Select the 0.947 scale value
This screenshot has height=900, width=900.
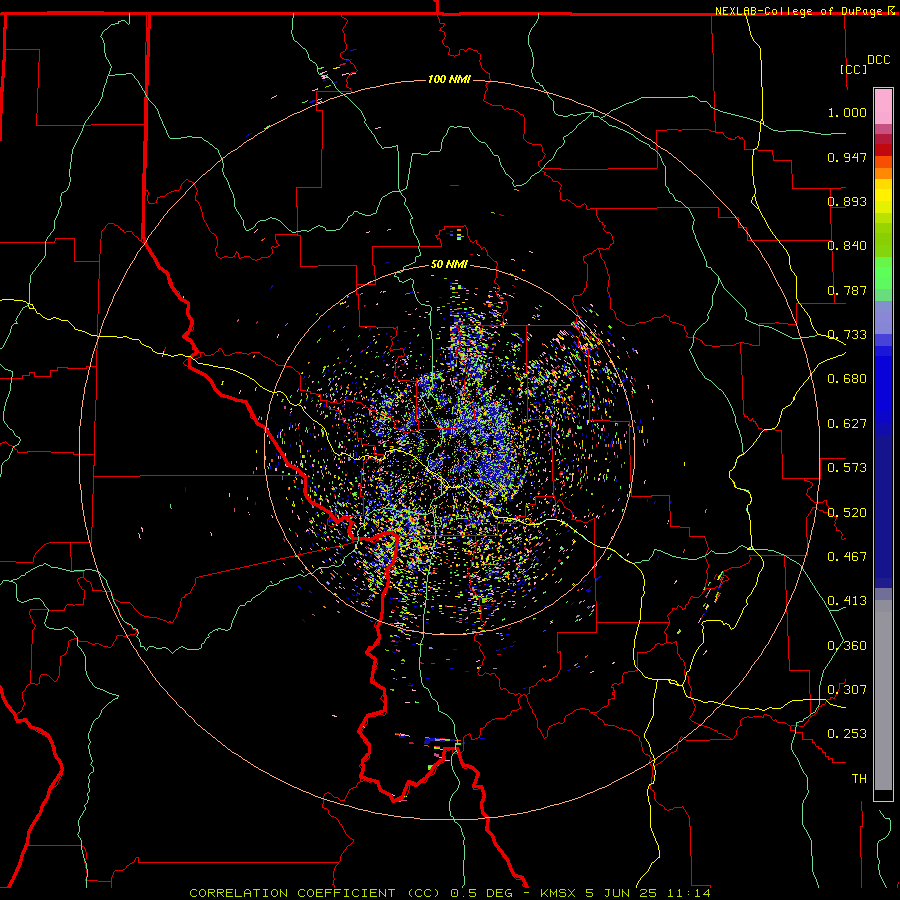pos(847,157)
